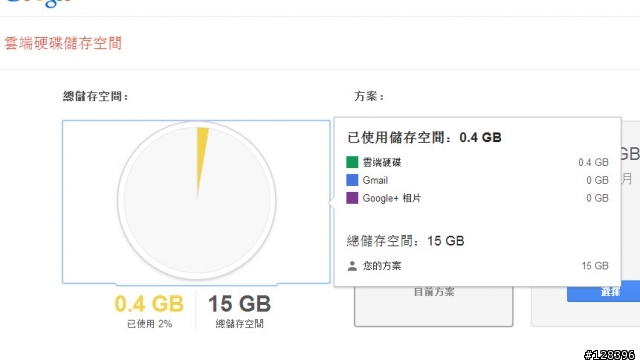This screenshot has height=363, width=640.
Task: Click the Google logo at top
Action: (x=39, y=3)
